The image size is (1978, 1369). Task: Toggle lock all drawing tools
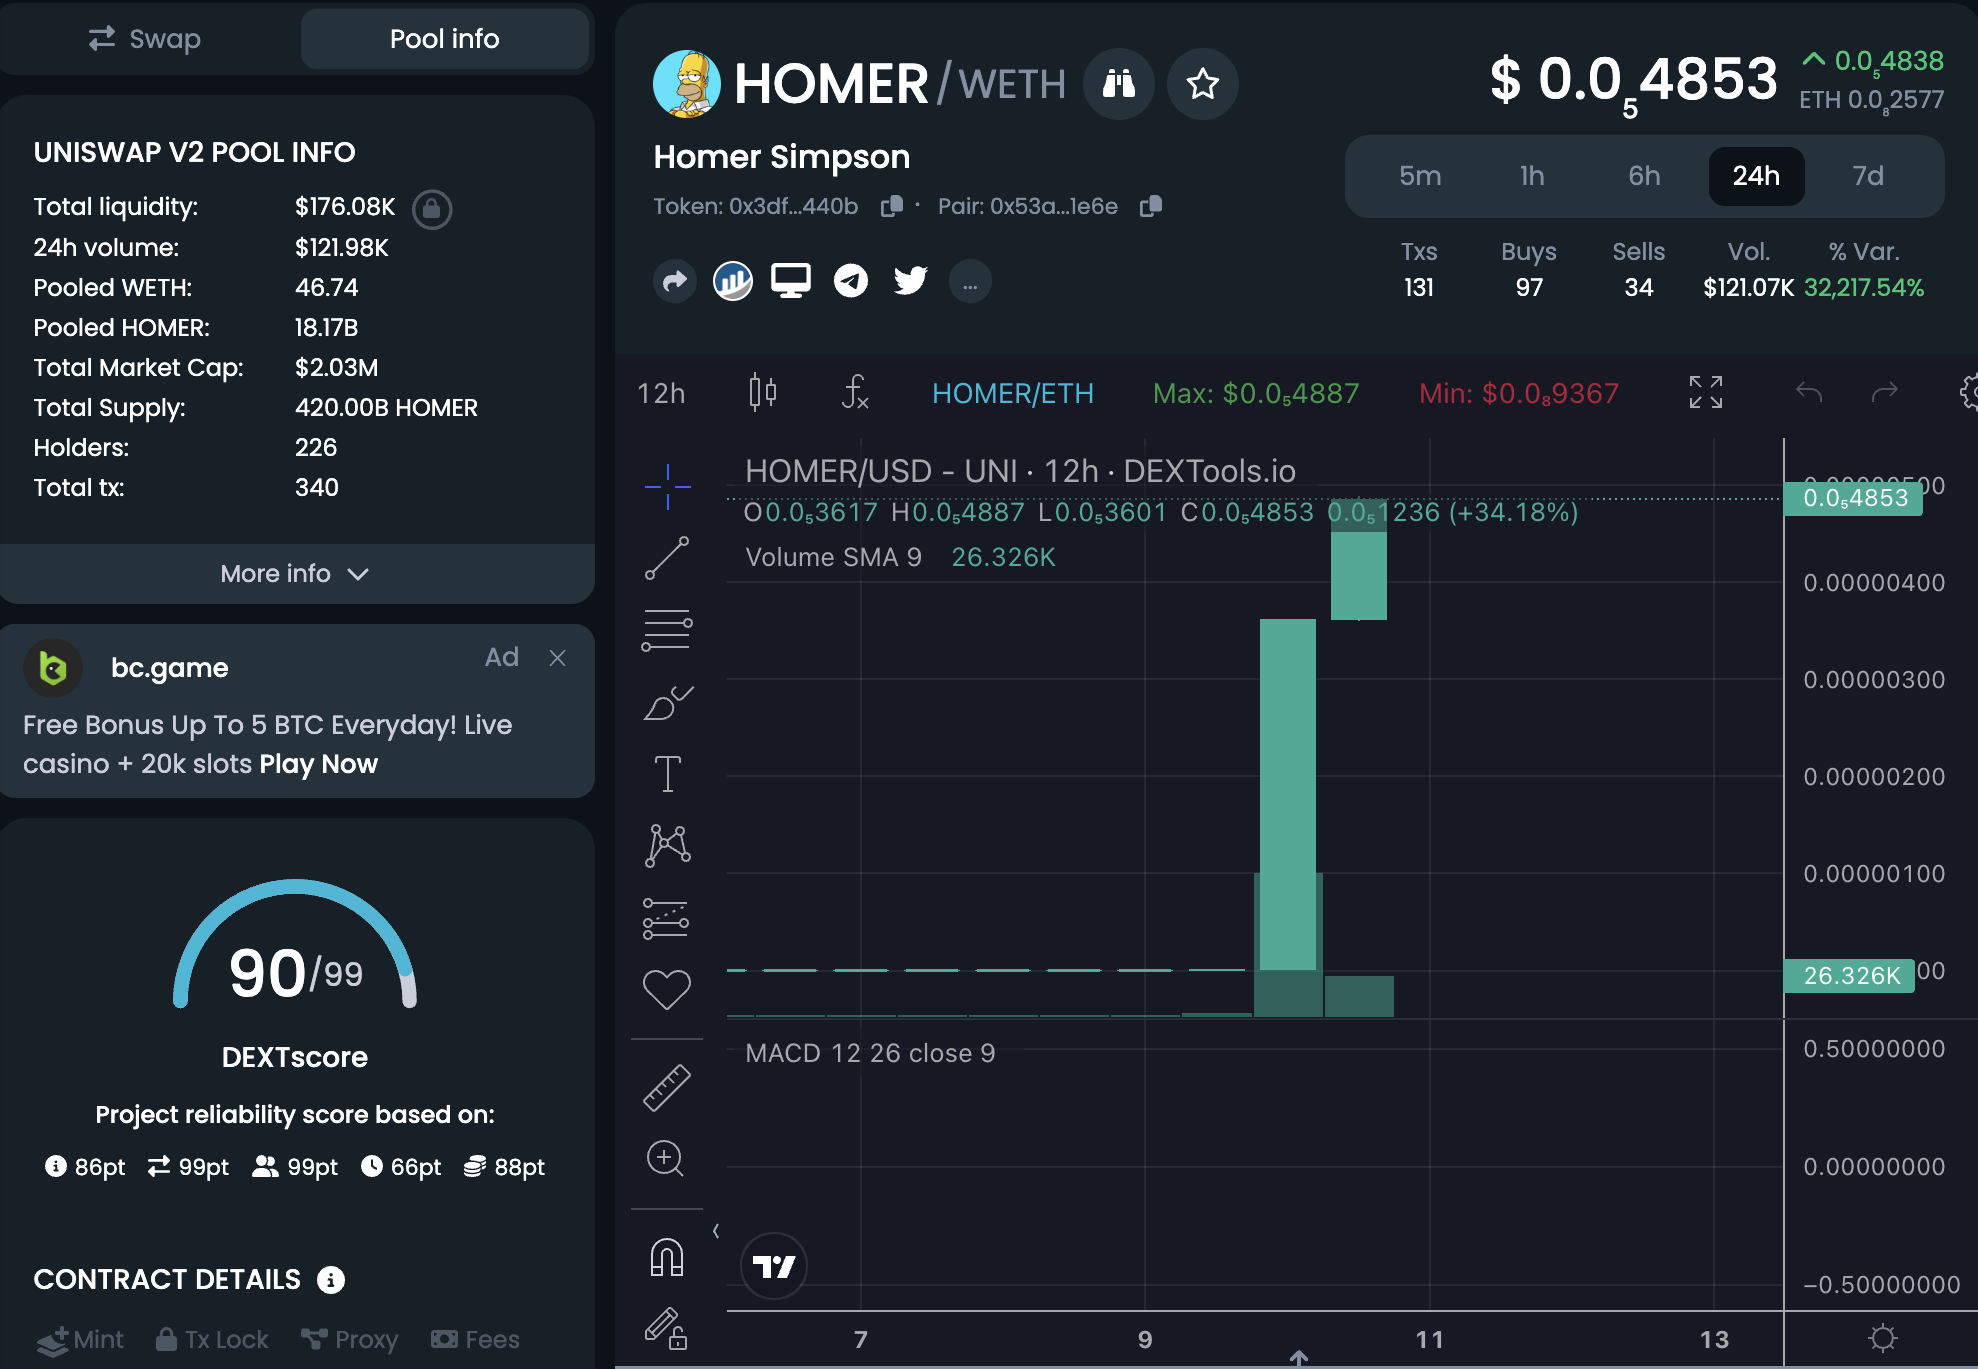point(667,1328)
